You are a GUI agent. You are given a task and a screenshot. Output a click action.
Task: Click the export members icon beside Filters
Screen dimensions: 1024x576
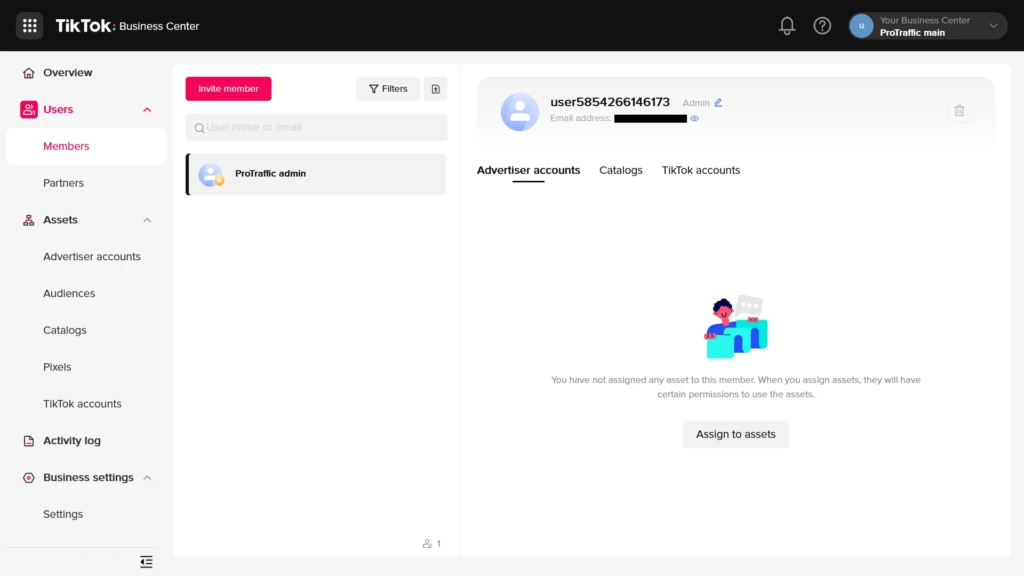[x=436, y=89]
